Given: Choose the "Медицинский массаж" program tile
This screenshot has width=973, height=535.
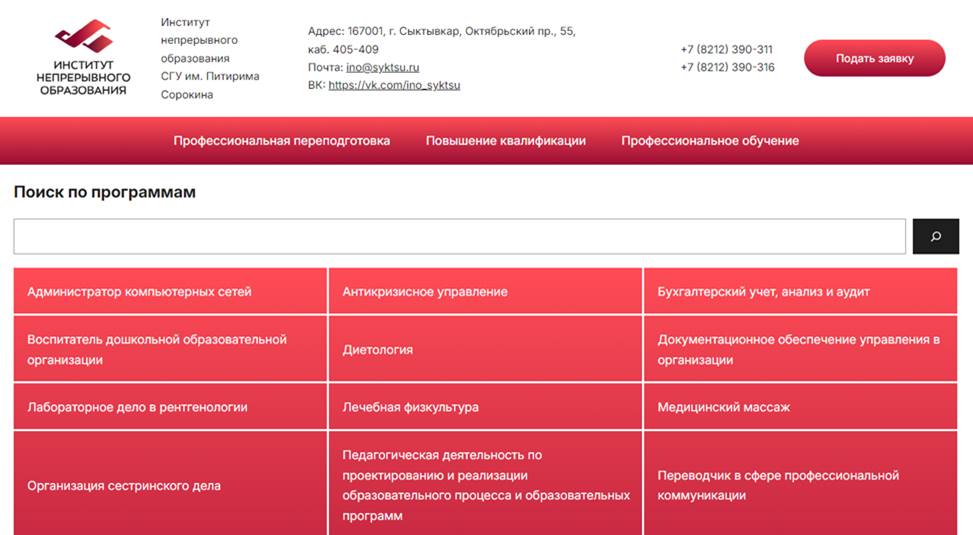Looking at the screenshot, I should pos(800,407).
